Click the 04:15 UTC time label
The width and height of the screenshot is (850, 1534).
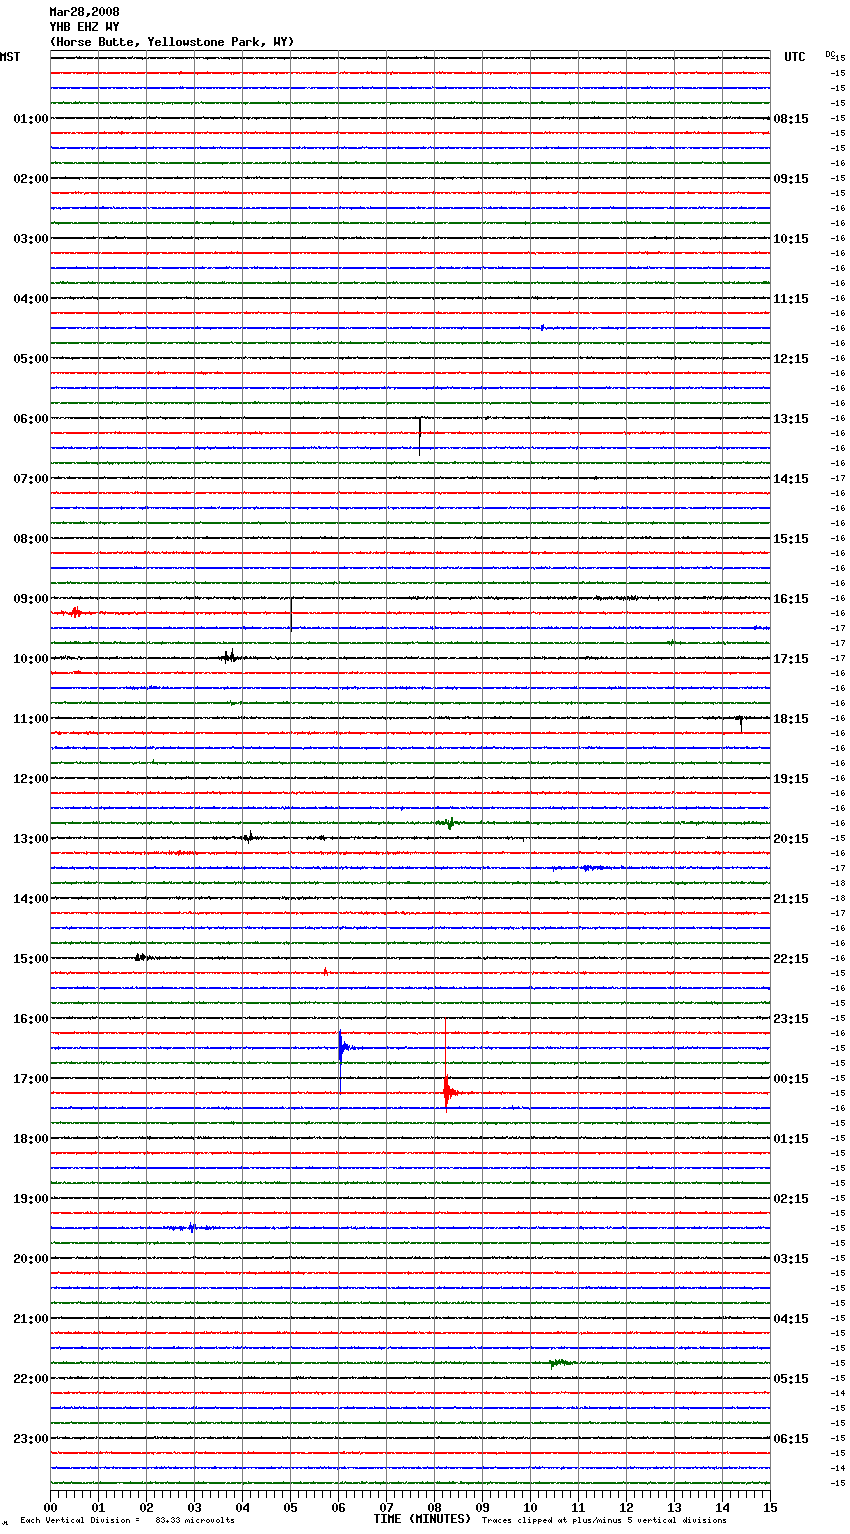point(791,1319)
